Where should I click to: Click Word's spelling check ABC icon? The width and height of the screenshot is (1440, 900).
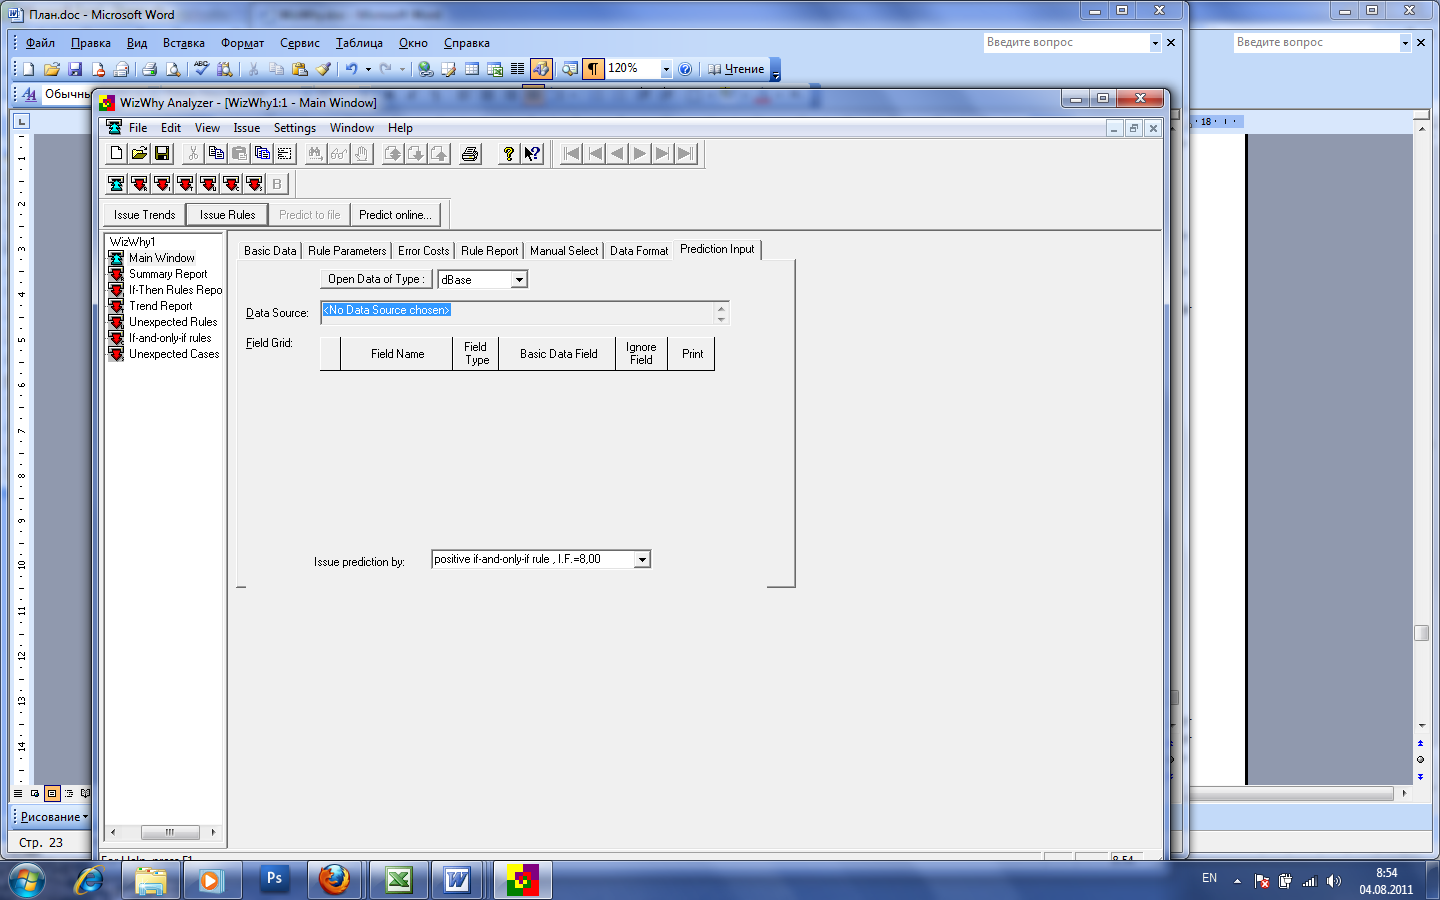tap(201, 69)
